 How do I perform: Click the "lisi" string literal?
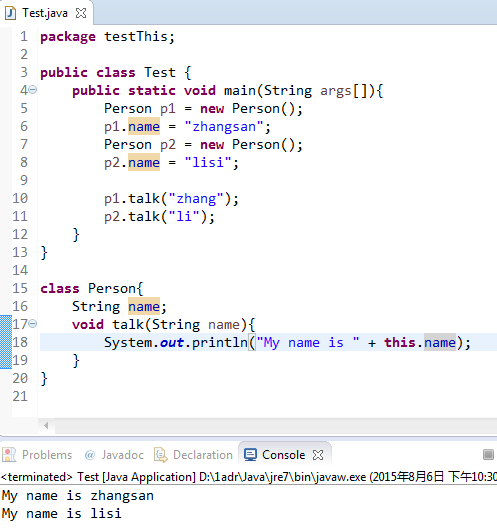208,163
